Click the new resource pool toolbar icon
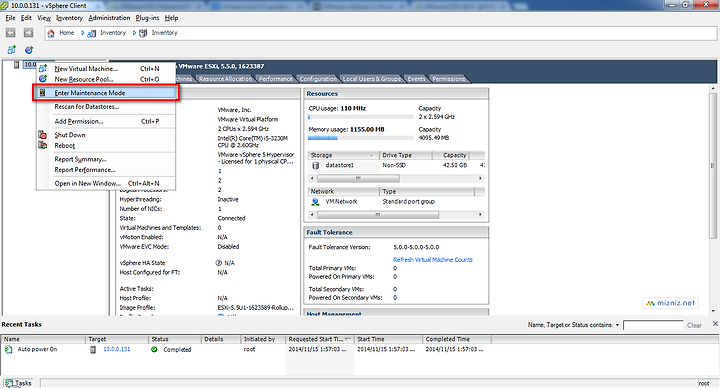This screenshot has width=720, height=388. (29, 50)
